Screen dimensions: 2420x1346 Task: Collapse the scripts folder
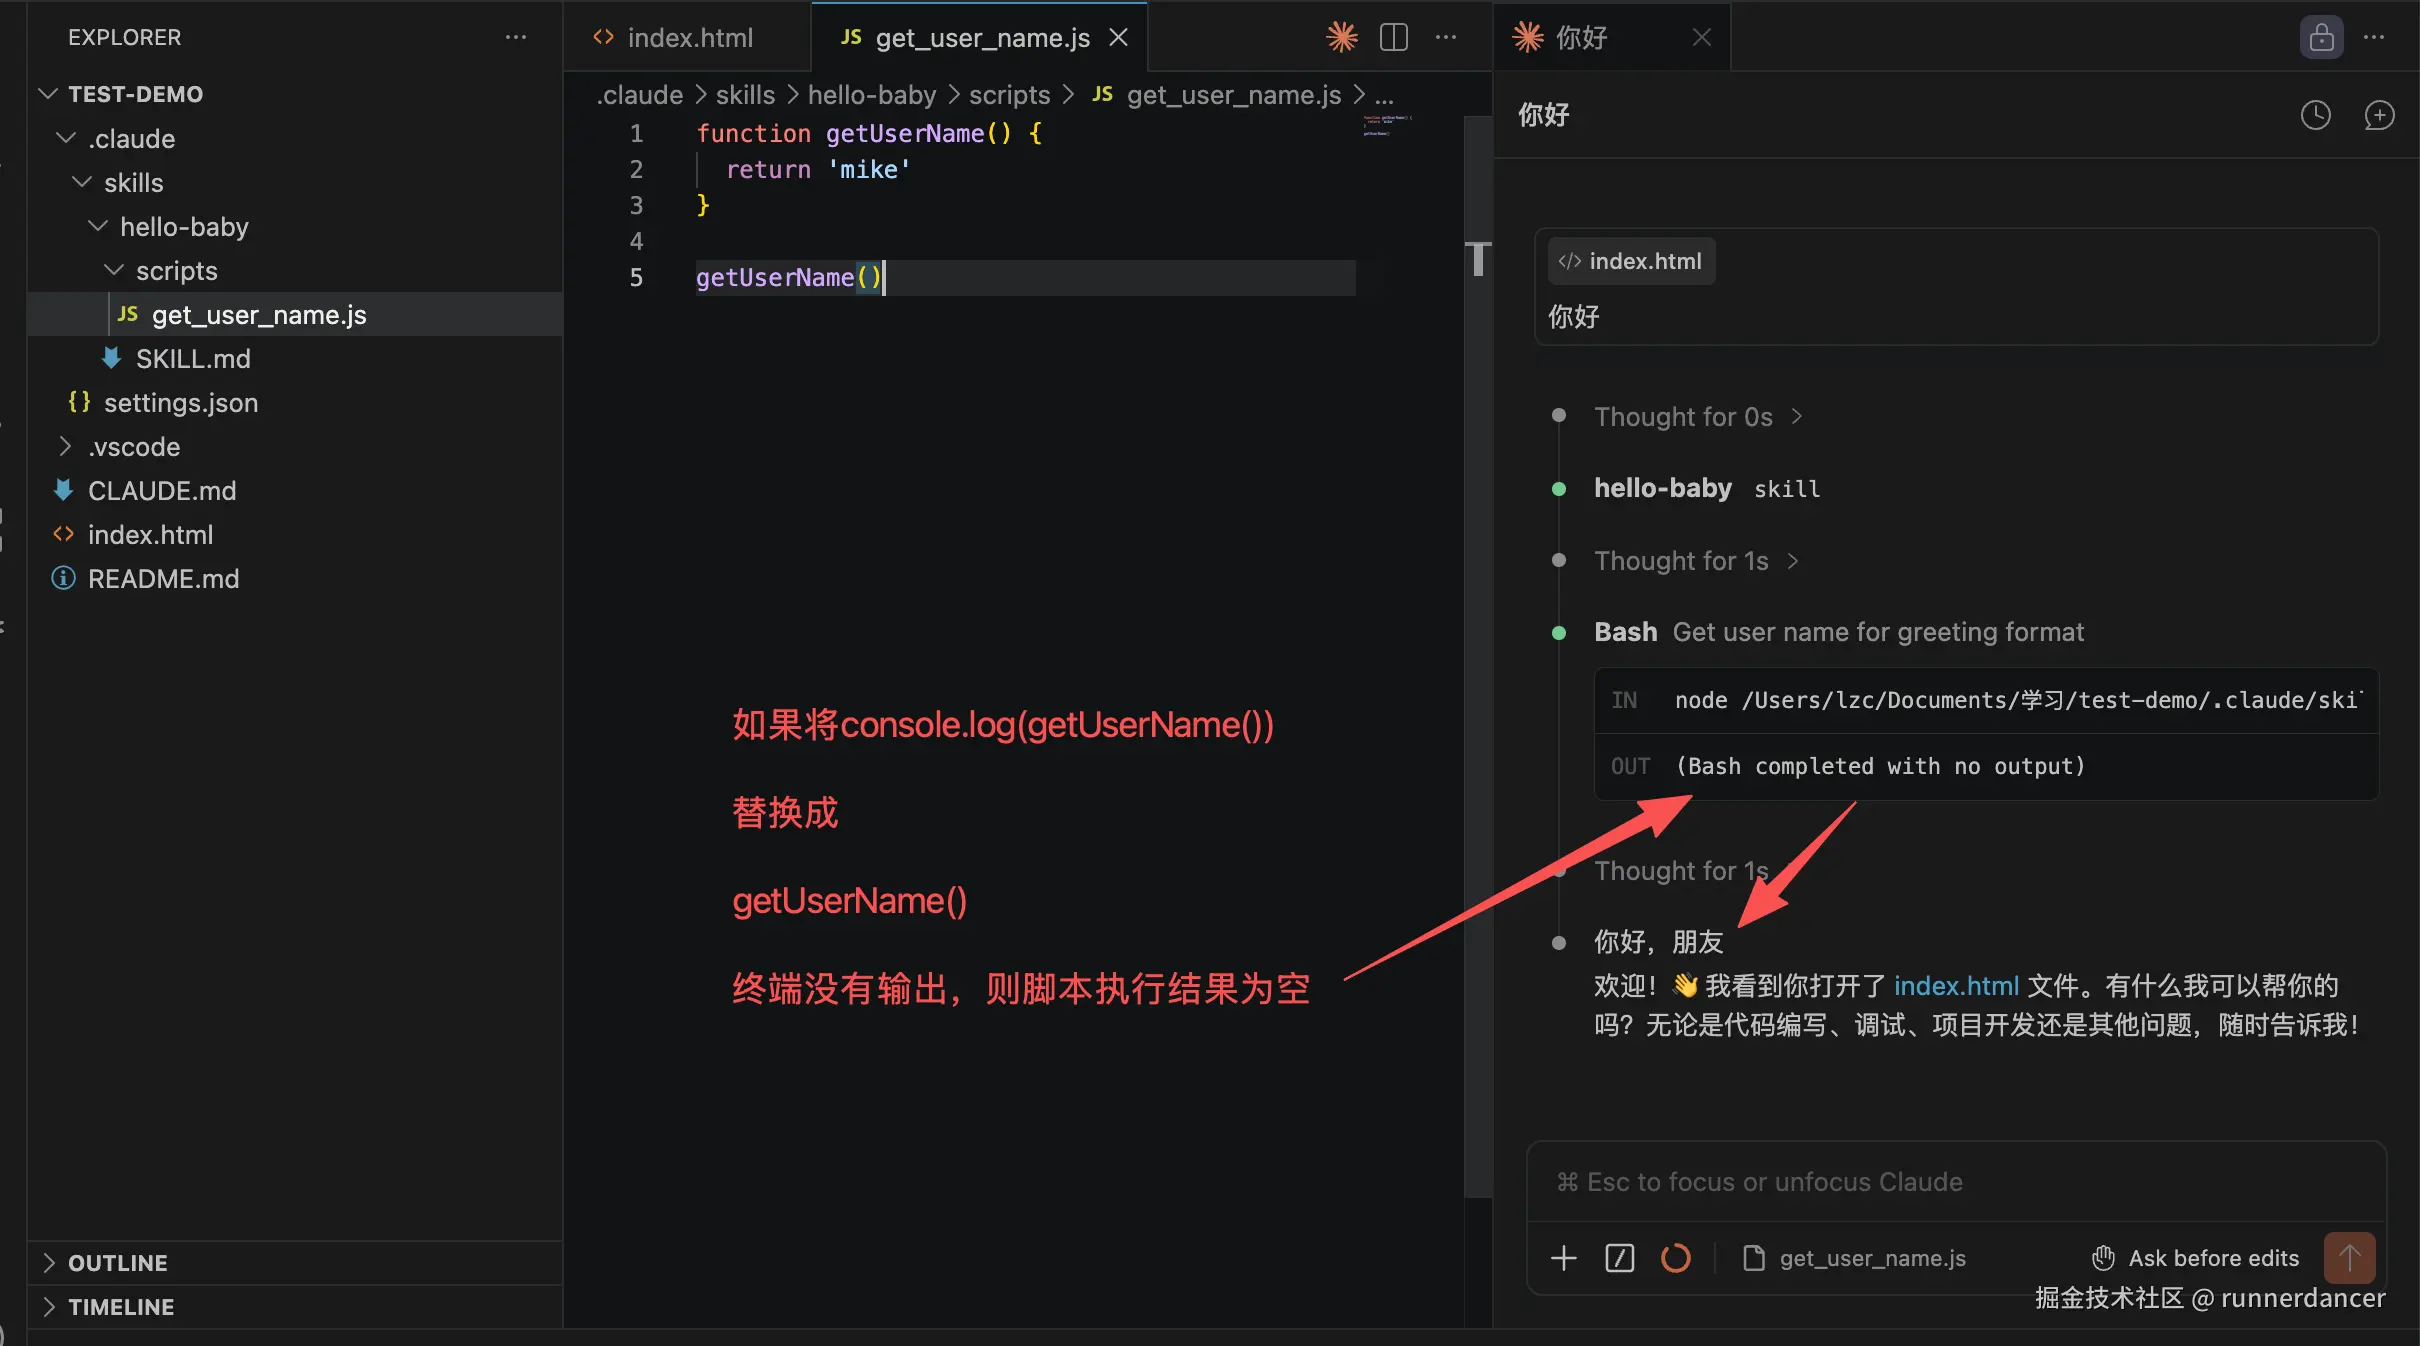tap(176, 271)
